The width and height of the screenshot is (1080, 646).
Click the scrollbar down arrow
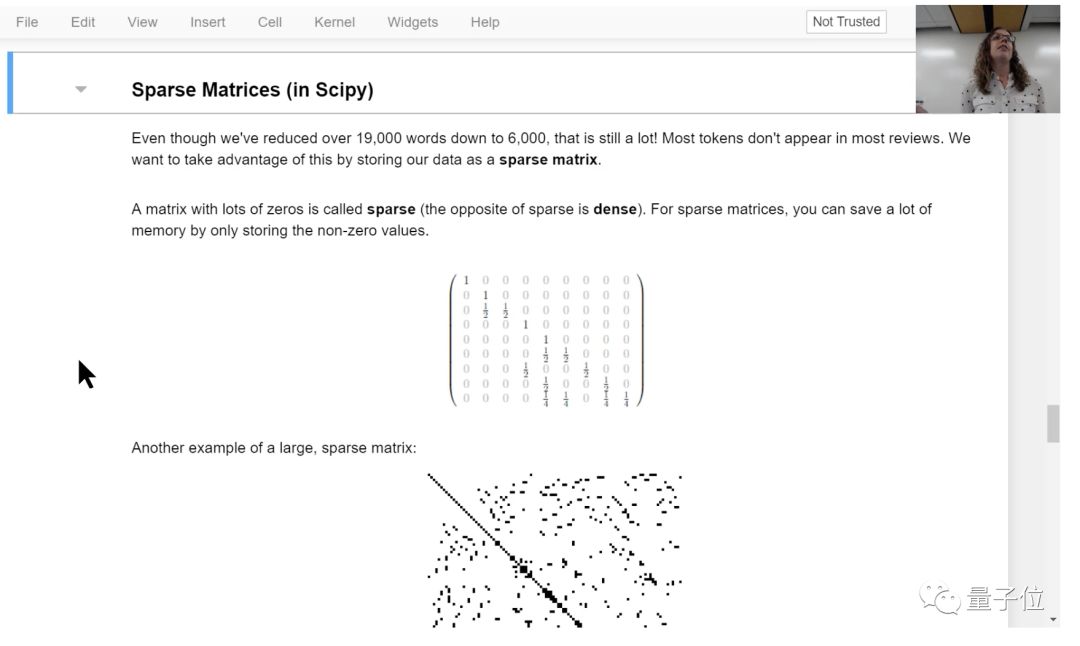1052,620
